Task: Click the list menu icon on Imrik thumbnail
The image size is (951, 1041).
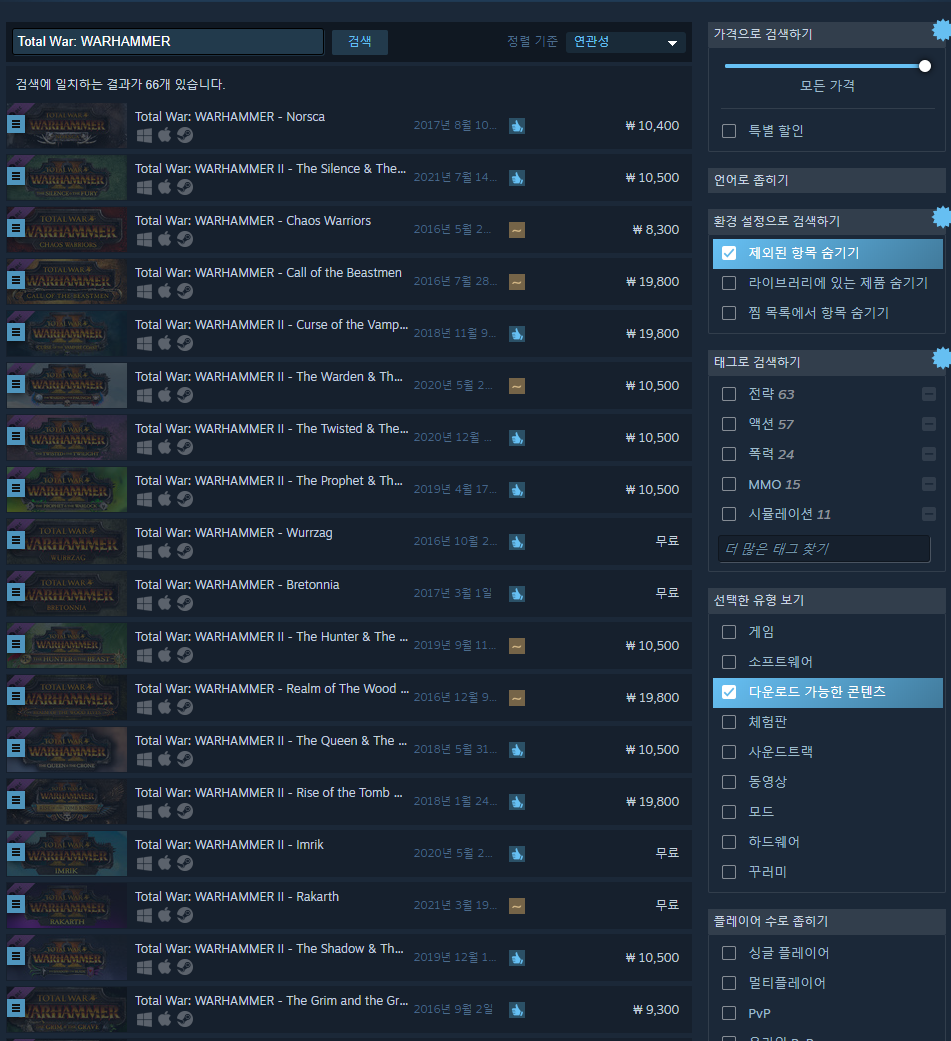Action: coord(17,852)
